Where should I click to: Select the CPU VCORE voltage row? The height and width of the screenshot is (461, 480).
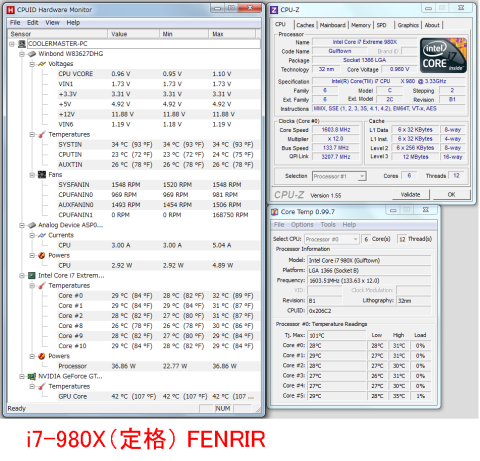click(x=159, y=74)
